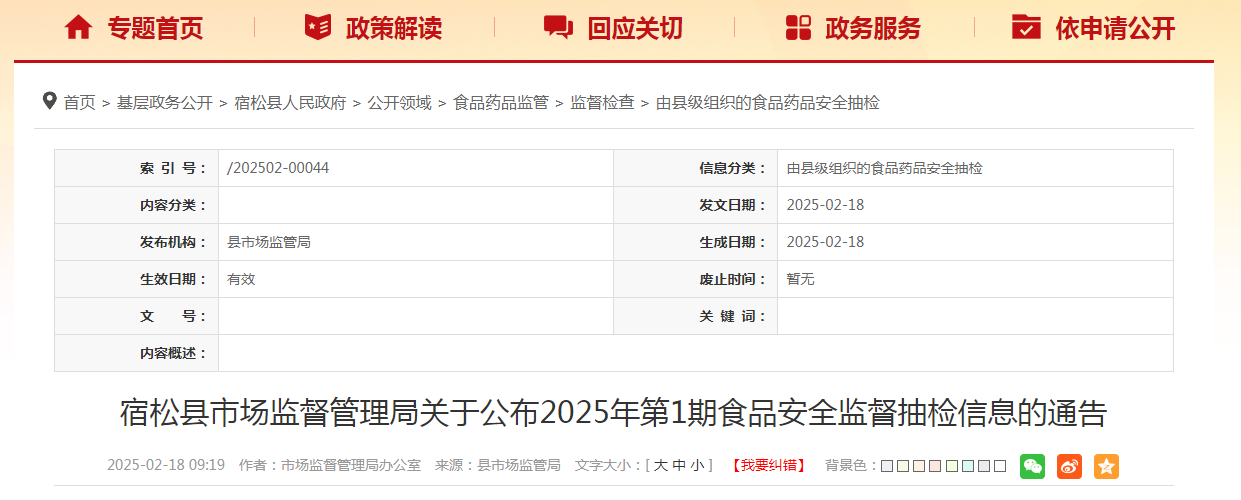Image resolution: width=1241 pixels, height=500 pixels.
Task: Open the 政务服务 menu item
Action: point(873,28)
